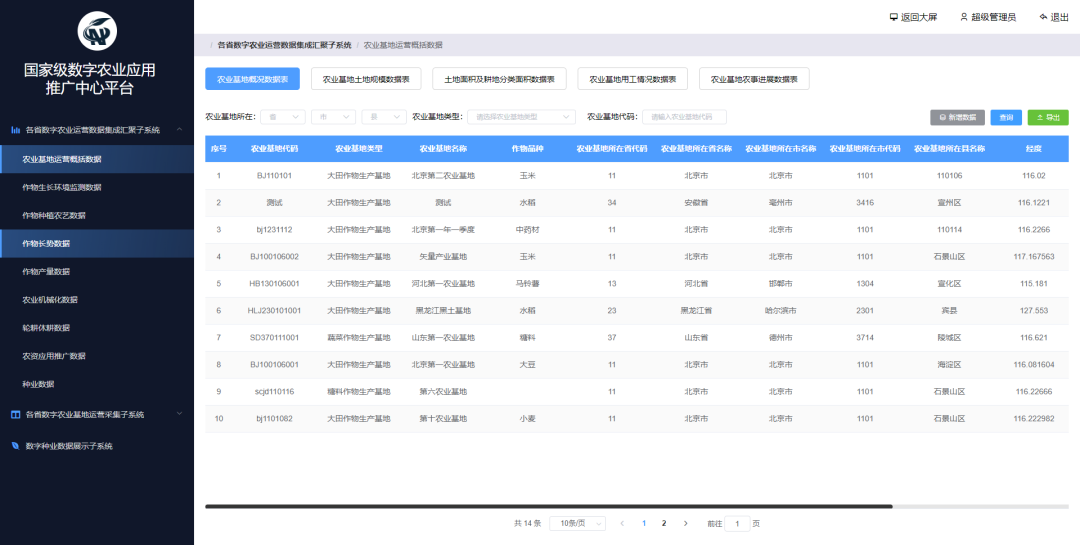Open the 省 province dropdown
The image size is (1080, 545).
[282, 117]
